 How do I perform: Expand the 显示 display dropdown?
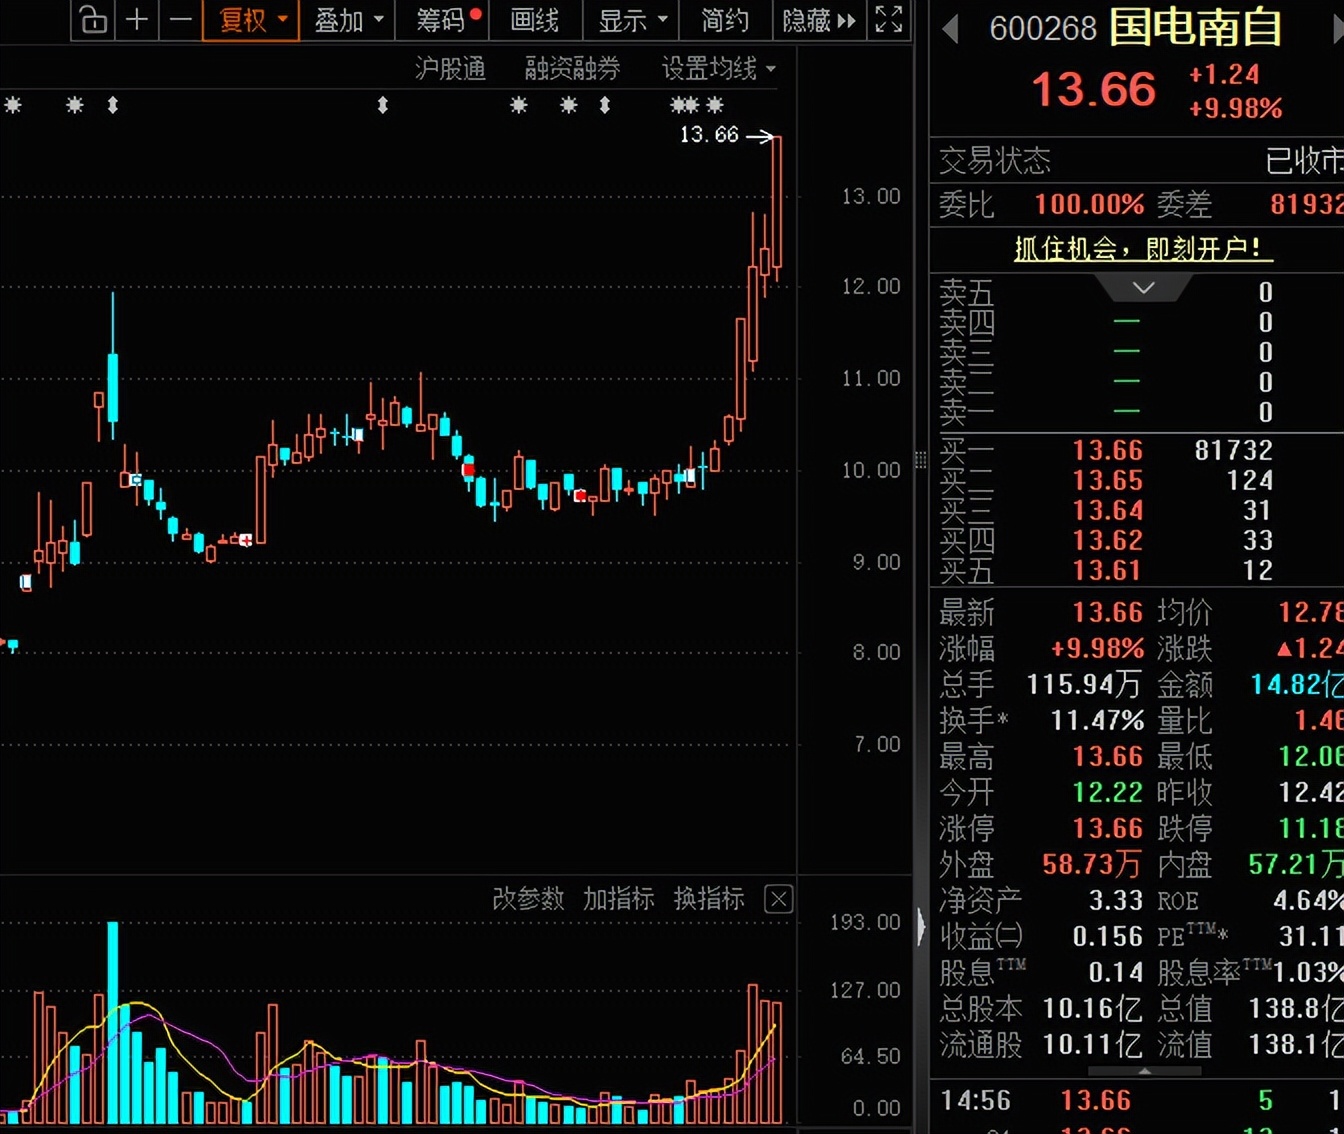pyautogui.click(x=632, y=20)
